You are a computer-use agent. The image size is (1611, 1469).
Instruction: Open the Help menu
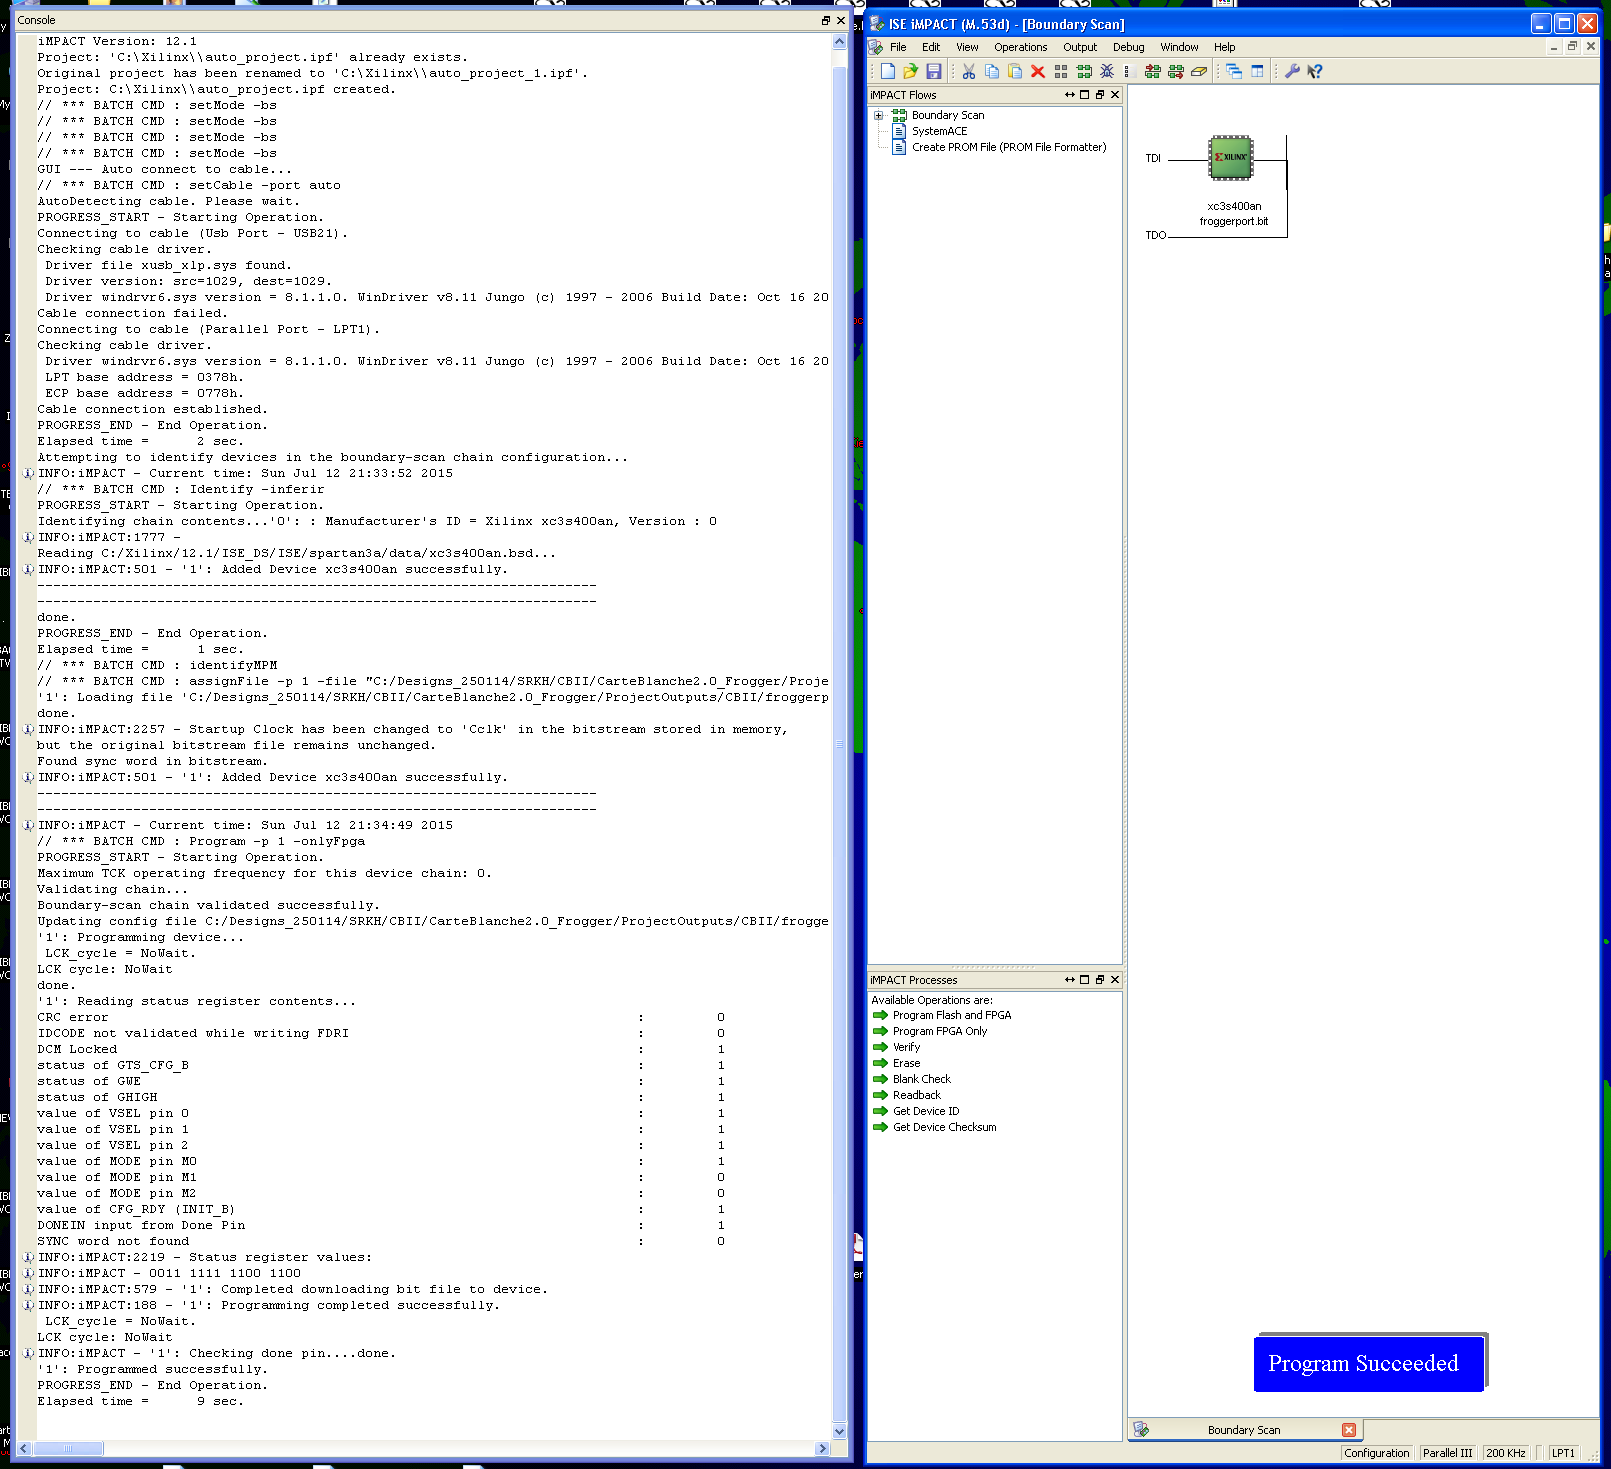(1225, 47)
